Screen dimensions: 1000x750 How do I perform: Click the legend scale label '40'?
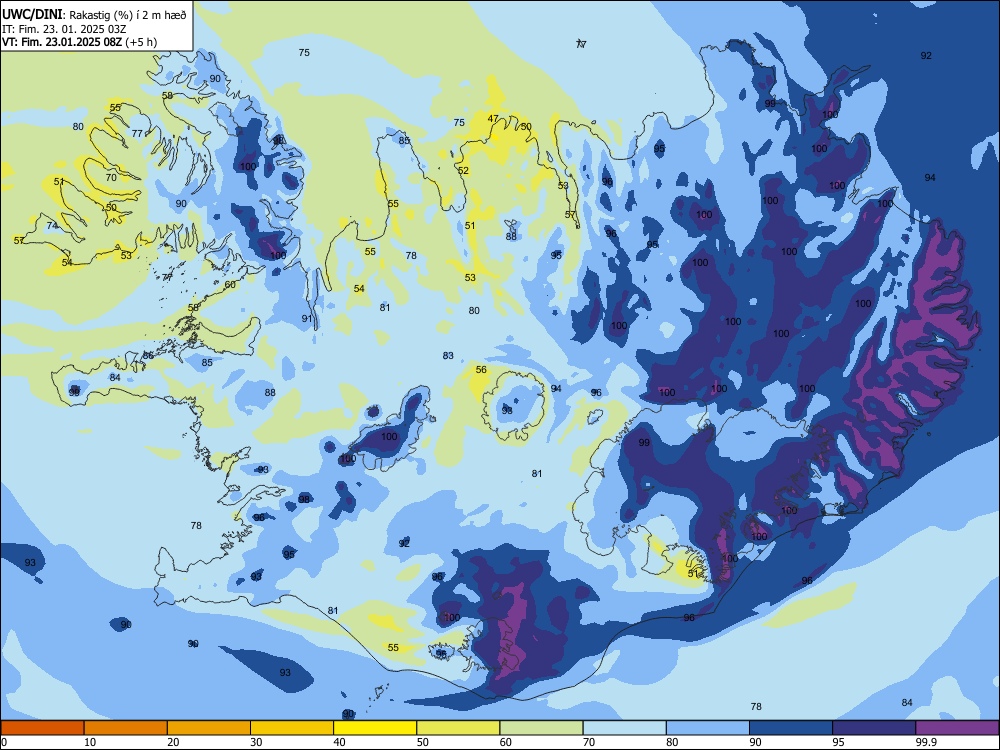[x=339, y=742]
